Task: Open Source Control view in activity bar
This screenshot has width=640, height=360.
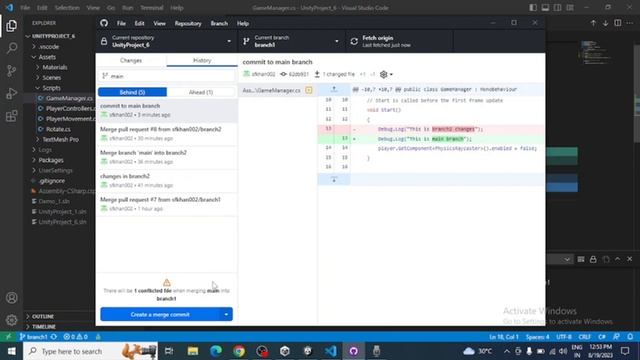Action: [x=11, y=71]
